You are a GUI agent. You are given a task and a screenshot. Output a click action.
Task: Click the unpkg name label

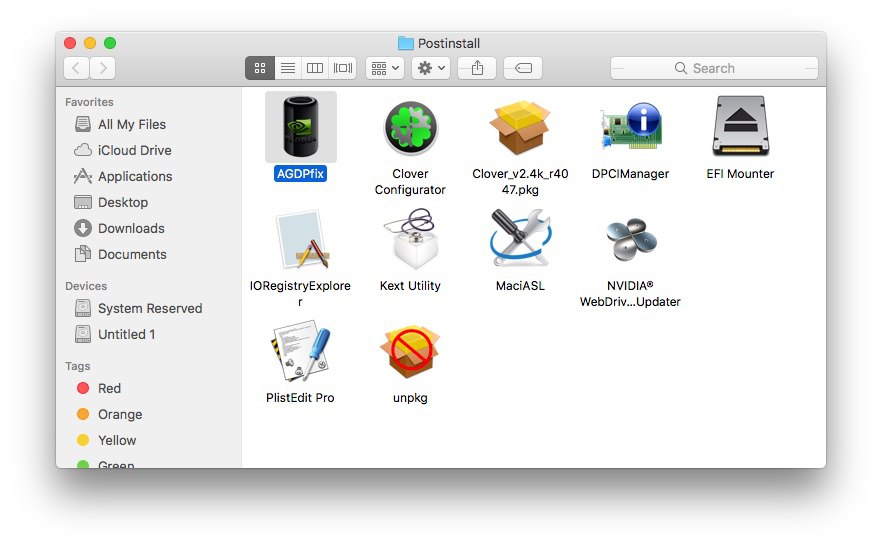(410, 398)
